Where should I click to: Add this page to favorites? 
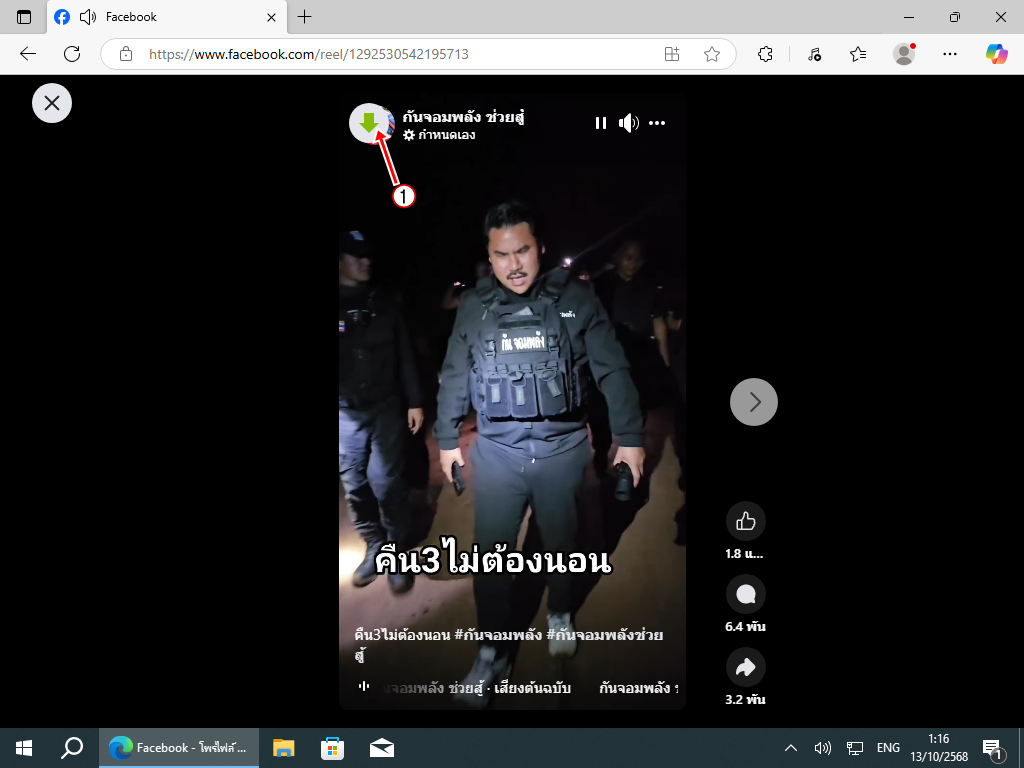(712, 54)
